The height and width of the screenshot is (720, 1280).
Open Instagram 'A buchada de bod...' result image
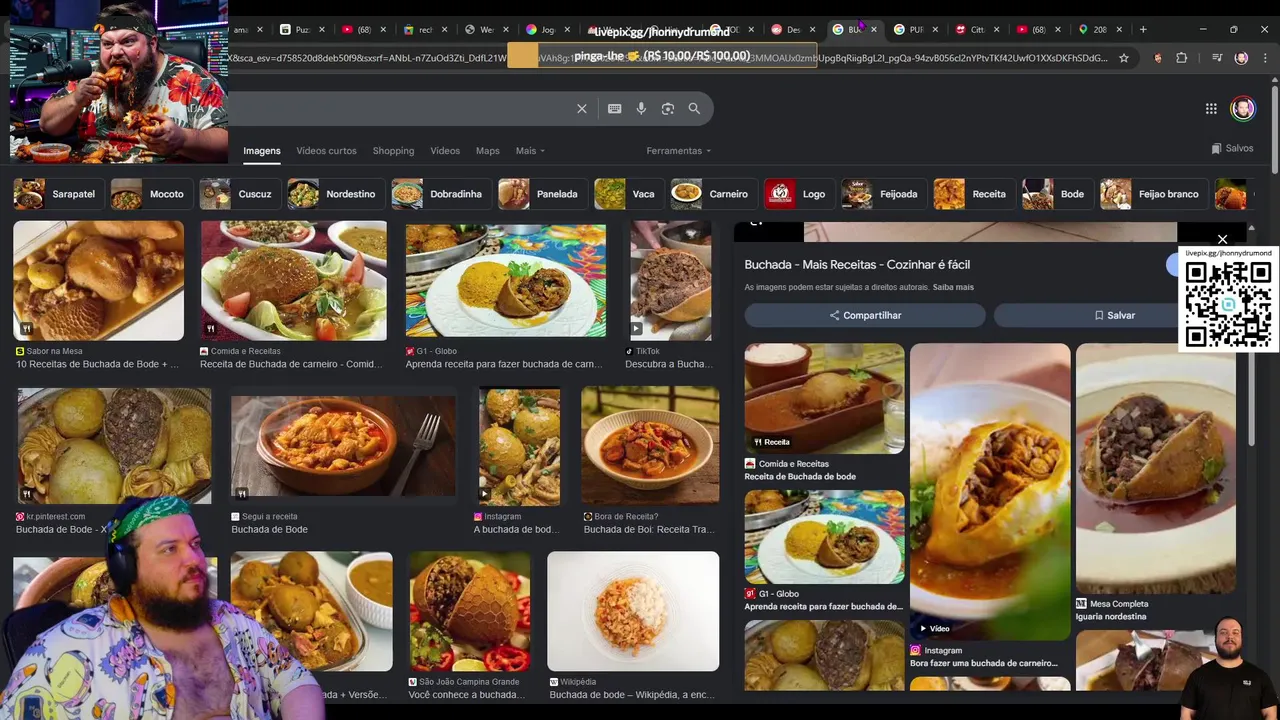pyautogui.click(x=519, y=445)
